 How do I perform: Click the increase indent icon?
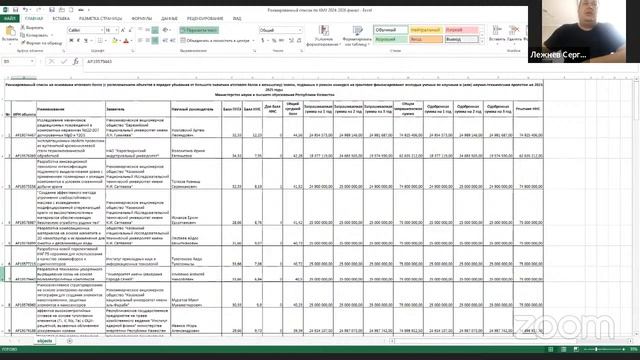172,40
